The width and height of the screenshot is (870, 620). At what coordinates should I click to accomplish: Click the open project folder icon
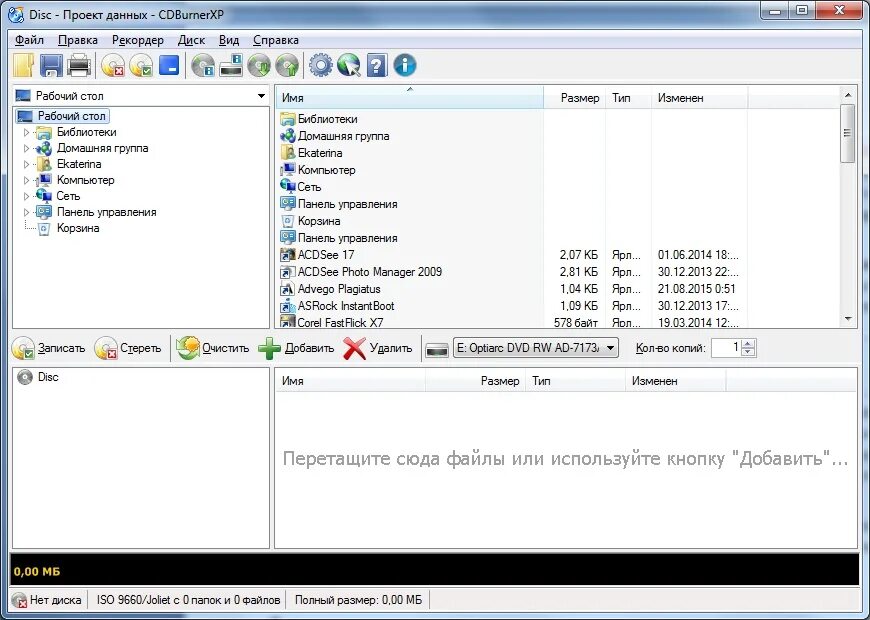pyautogui.click(x=23, y=65)
